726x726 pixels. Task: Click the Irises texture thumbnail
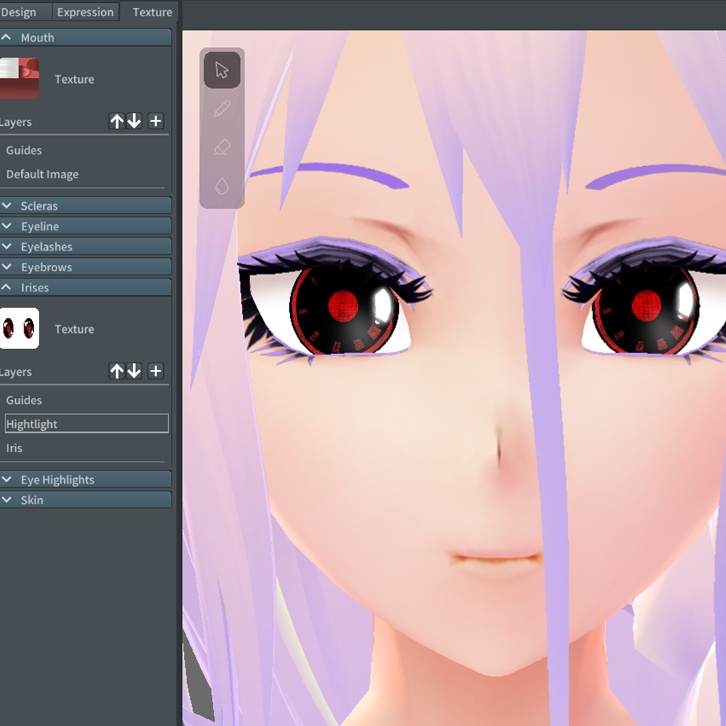(19, 328)
